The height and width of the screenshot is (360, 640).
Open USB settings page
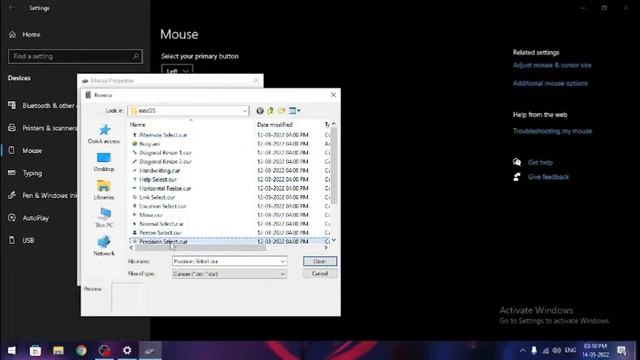[x=22, y=240]
